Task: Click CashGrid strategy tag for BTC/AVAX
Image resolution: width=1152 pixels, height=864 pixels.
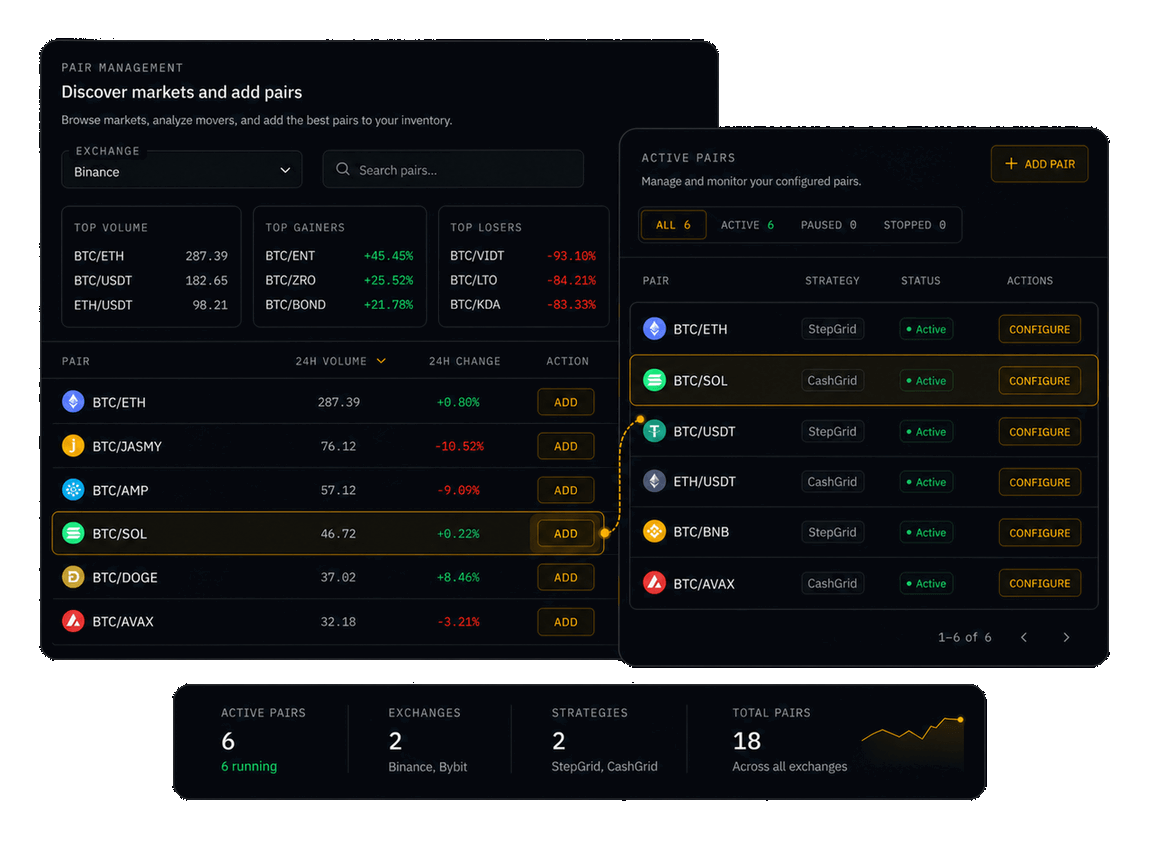Action: click(832, 583)
